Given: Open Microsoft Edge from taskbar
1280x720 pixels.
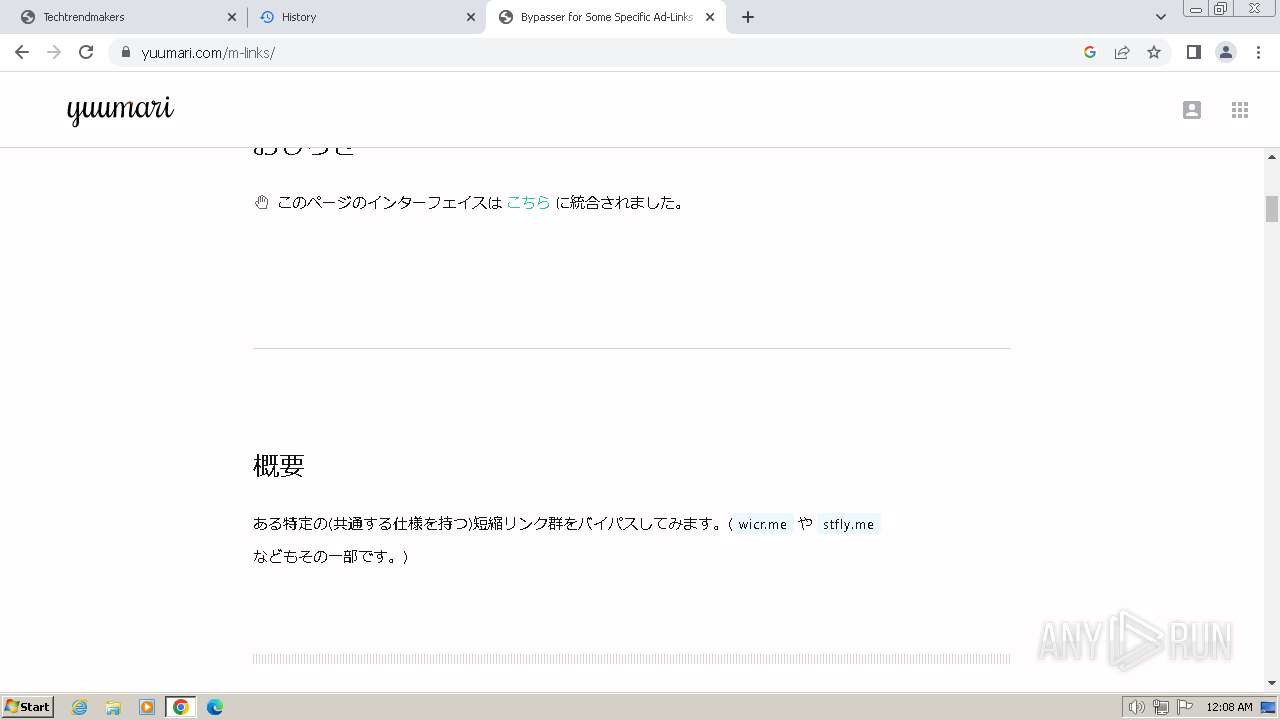Looking at the screenshot, I should pos(215,707).
